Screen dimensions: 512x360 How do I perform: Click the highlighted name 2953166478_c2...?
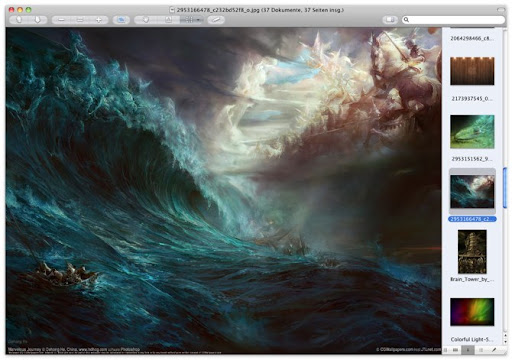(x=472, y=219)
